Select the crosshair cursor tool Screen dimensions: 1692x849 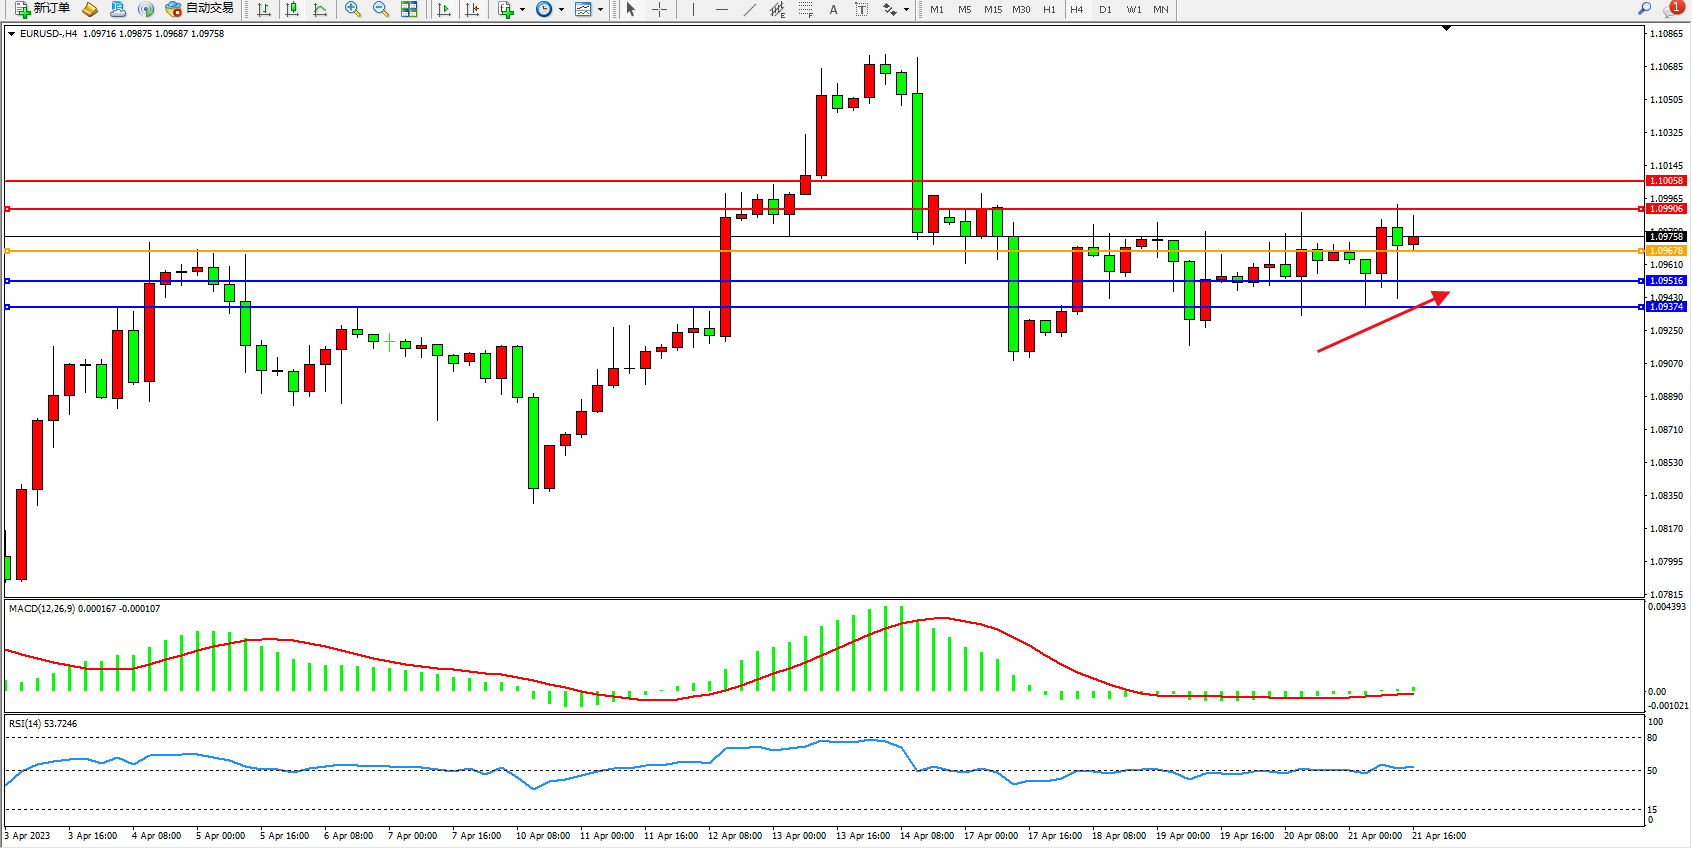tap(659, 9)
